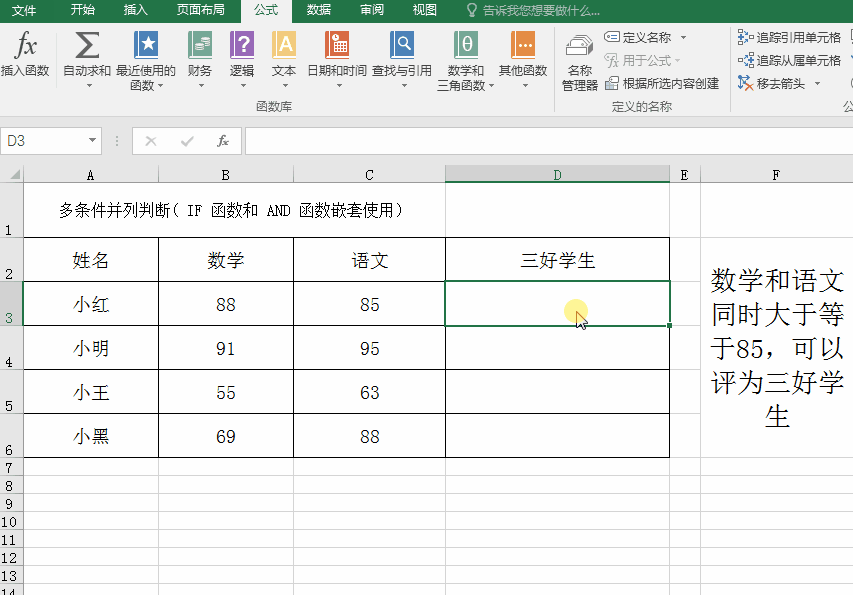Select the Chinese score cell 63
The image size is (853, 595).
click(x=369, y=392)
